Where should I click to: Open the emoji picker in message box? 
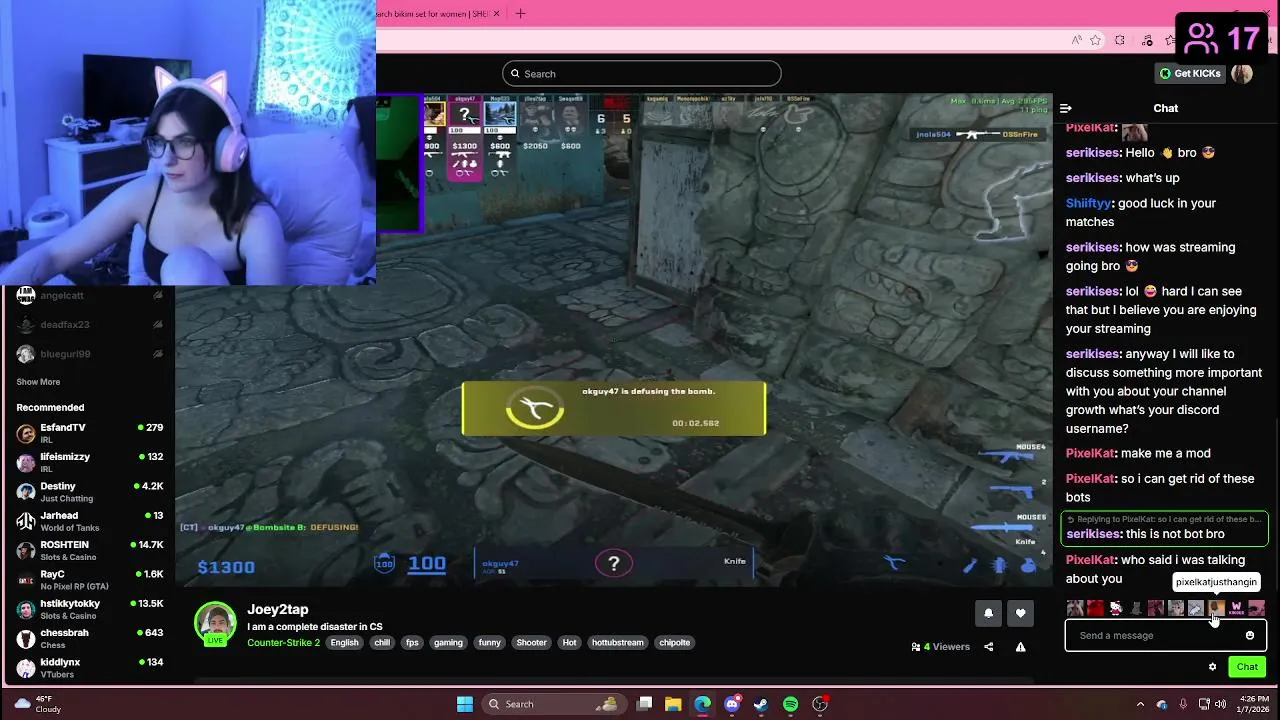click(1250, 635)
